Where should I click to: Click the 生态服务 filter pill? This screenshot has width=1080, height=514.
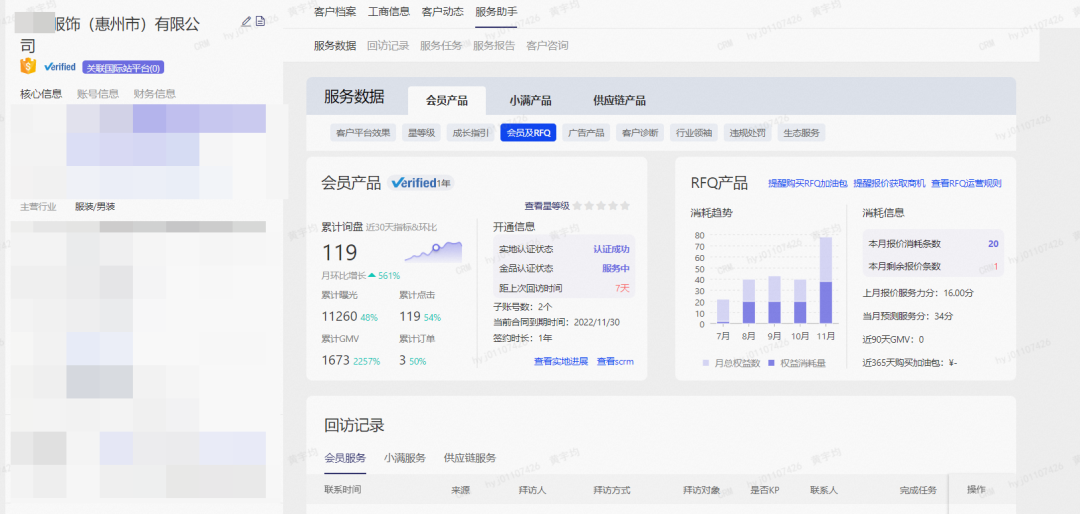pyautogui.click(x=801, y=133)
